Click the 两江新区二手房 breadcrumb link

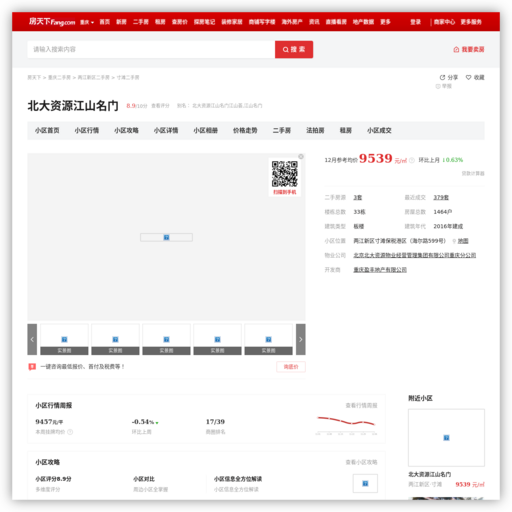[94, 77]
